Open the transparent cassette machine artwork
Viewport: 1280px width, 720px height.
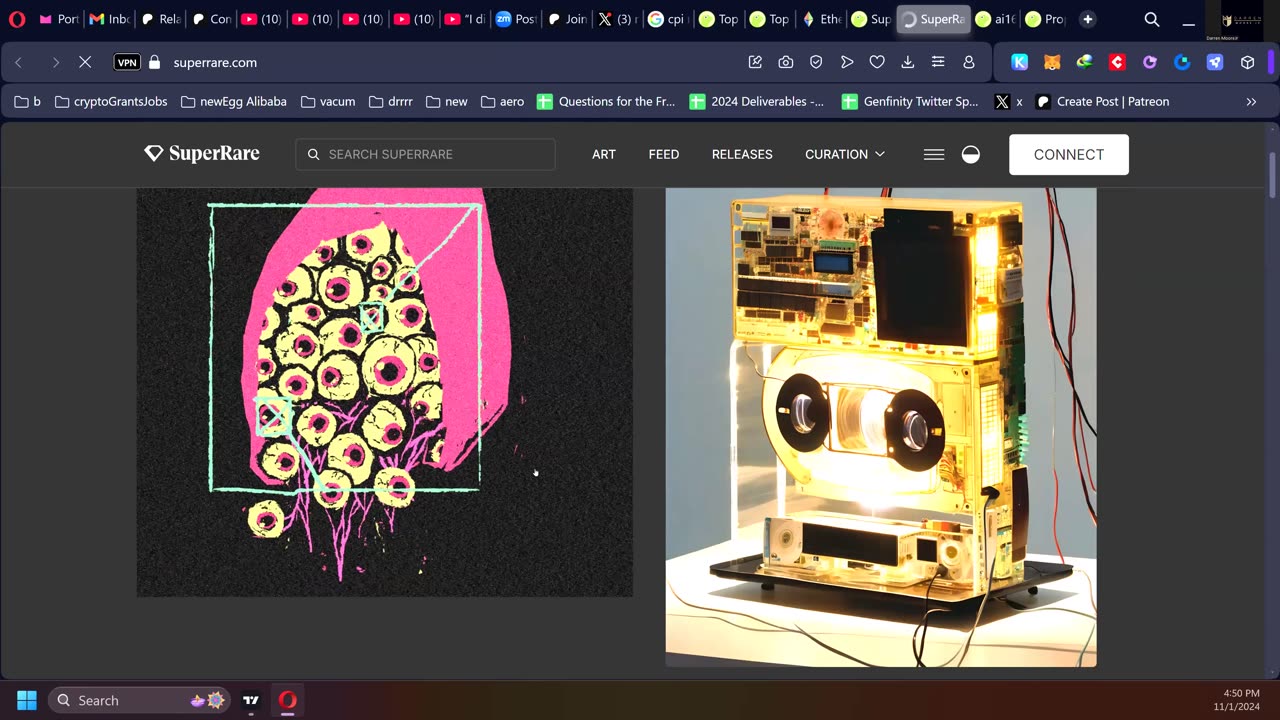[x=881, y=427]
